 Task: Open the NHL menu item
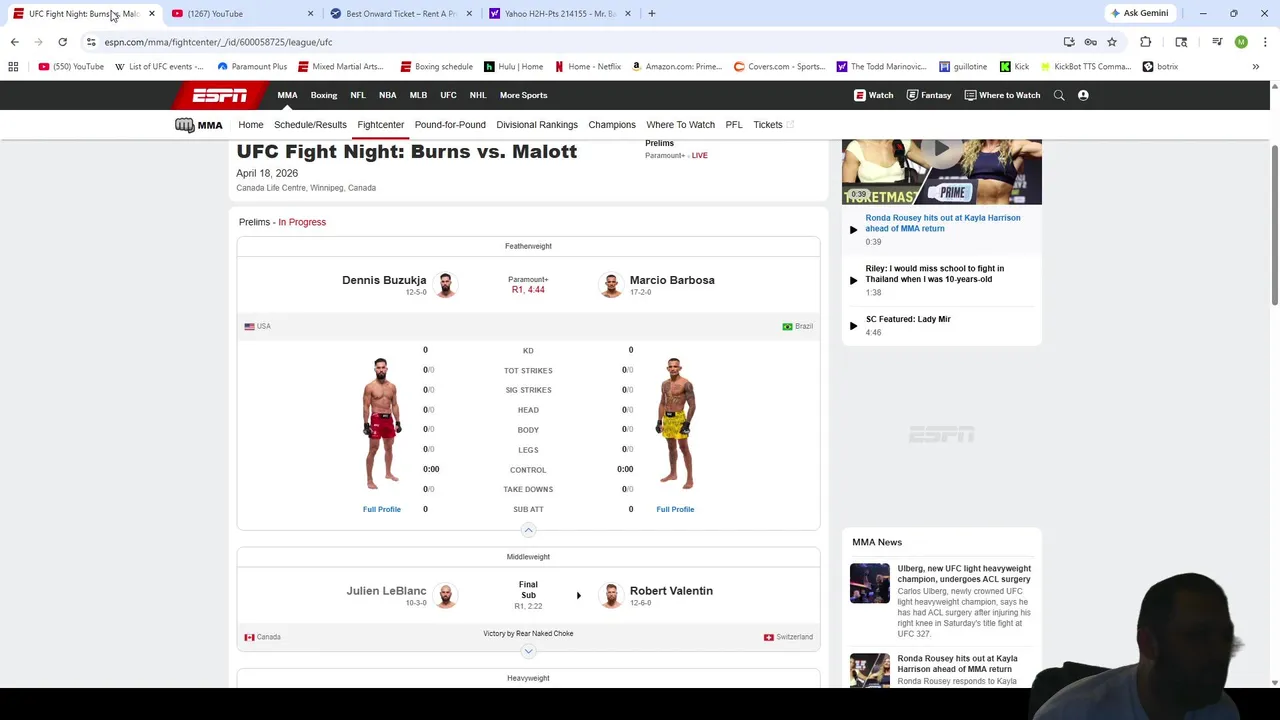tap(477, 95)
